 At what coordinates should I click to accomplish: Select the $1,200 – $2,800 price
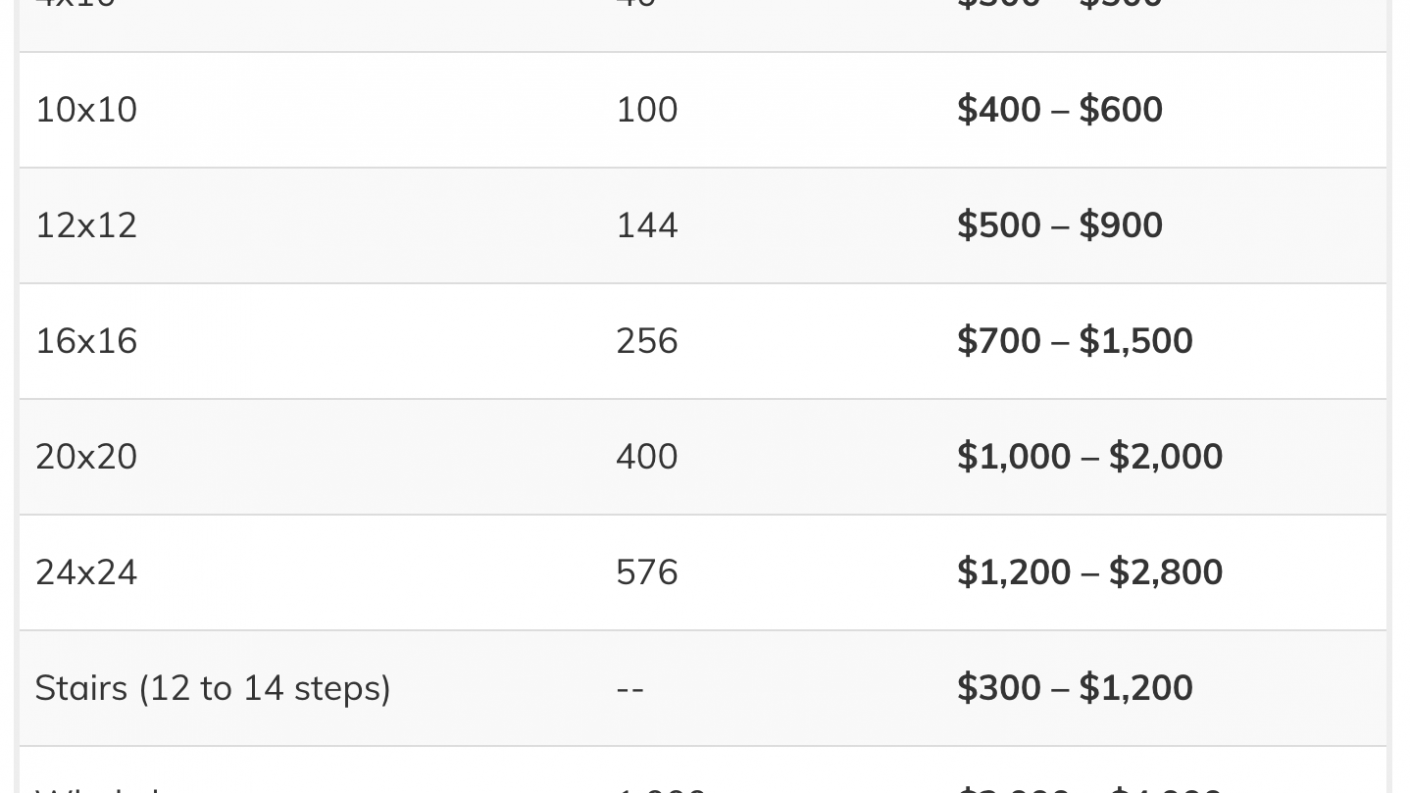pyautogui.click(x=1089, y=572)
